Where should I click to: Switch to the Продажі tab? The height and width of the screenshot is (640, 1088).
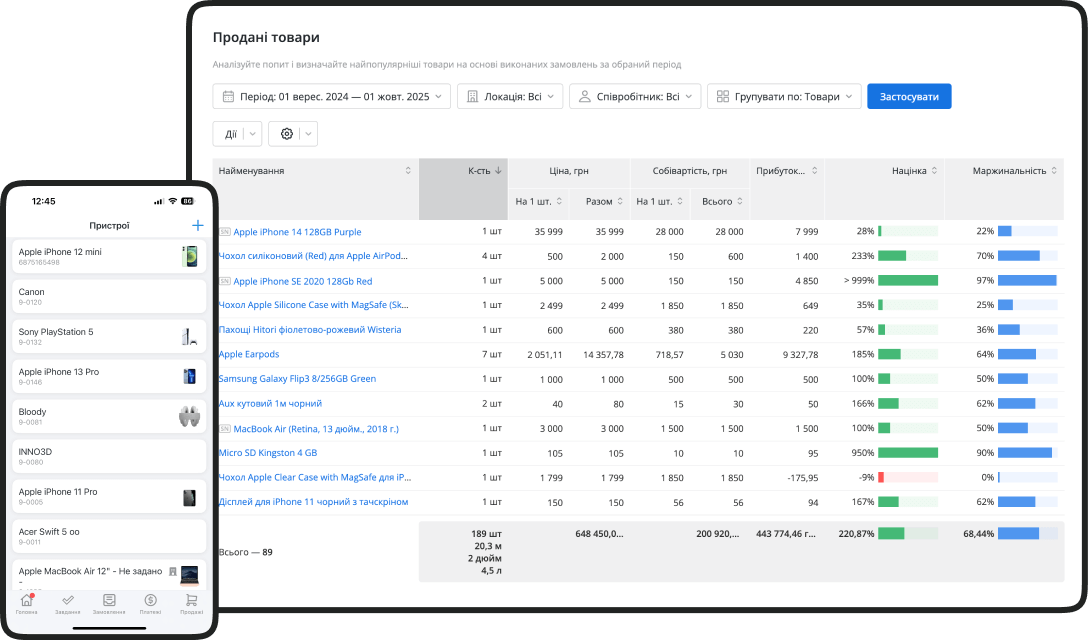coord(190,600)
